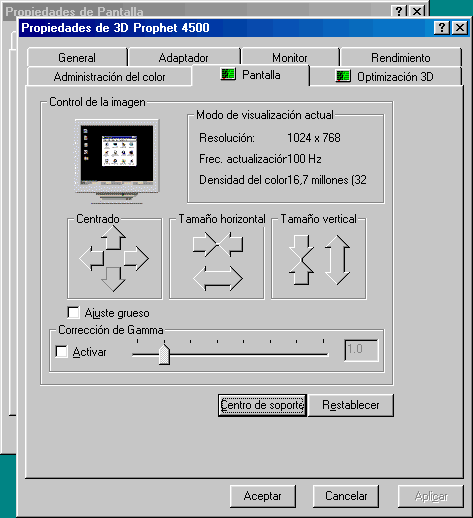Click the gamma value field showing 1.0
Viewport: 473px width, 518px height.
(361, 350)
